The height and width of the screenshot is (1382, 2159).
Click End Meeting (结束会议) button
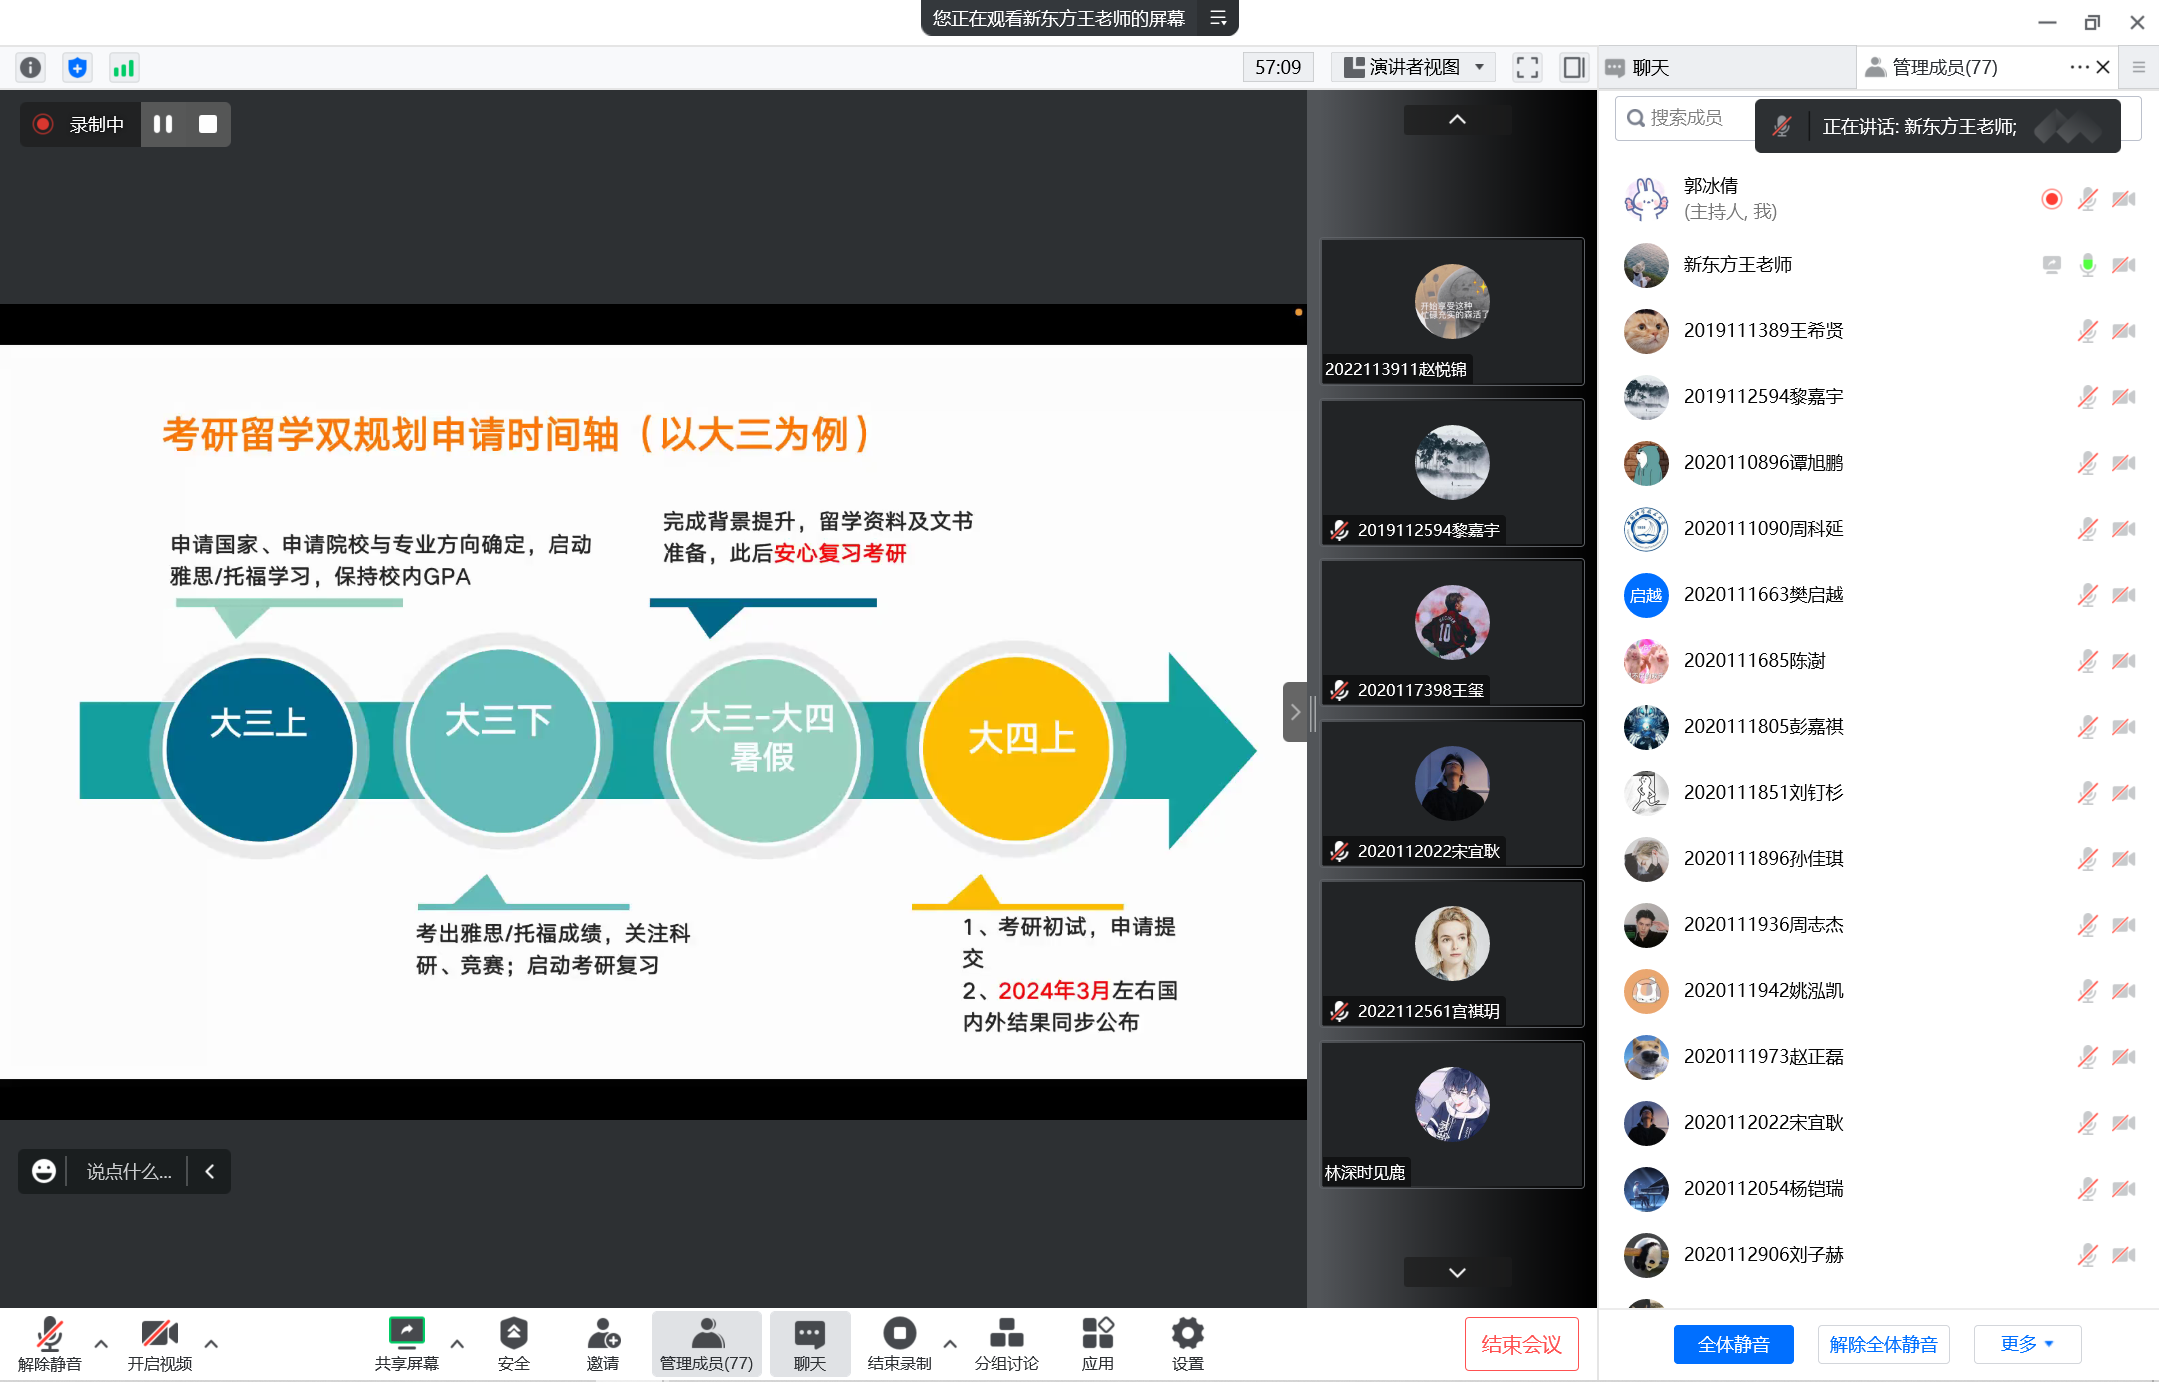pyautogui.click(x=1521, y=1344)
